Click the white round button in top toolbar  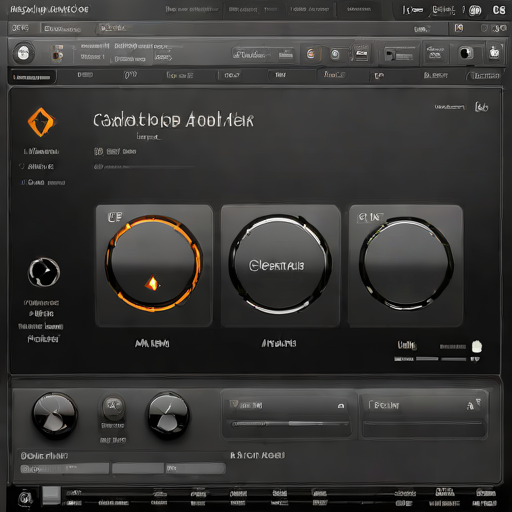[23, 53]
